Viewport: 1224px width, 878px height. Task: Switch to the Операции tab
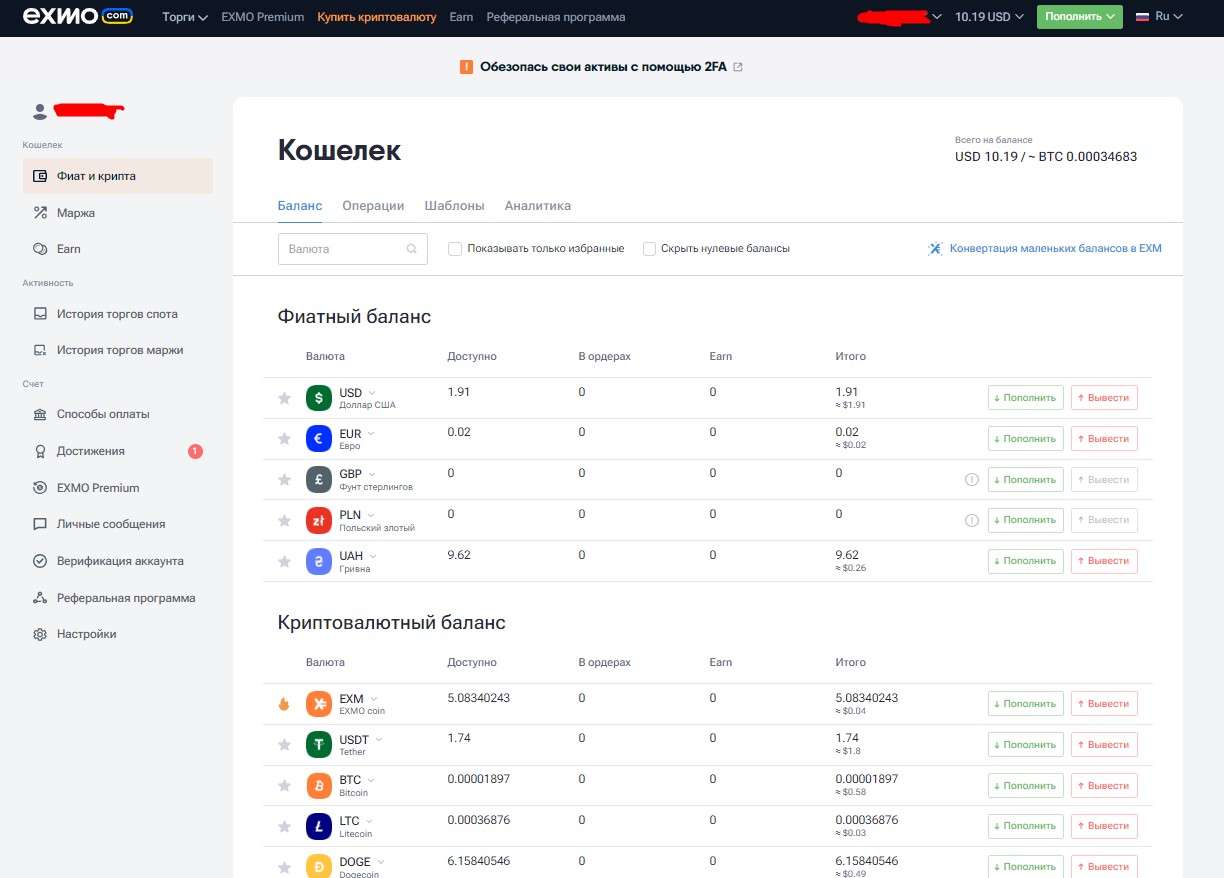pyautogui.click(x=373, y=206)
